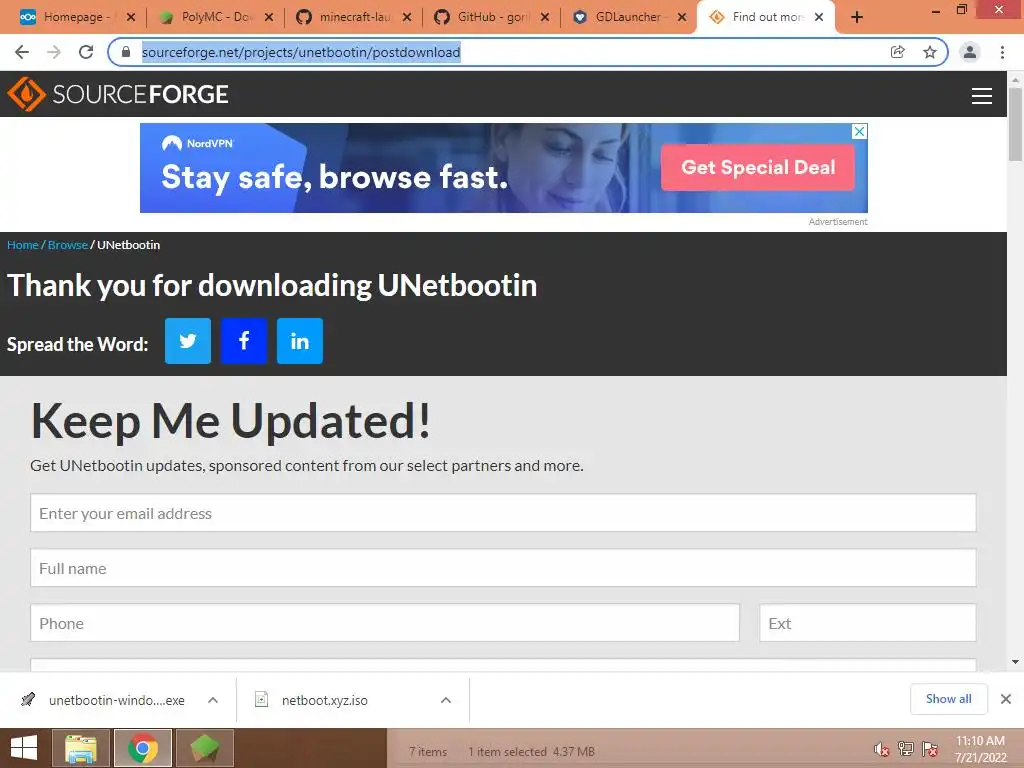Image resolution: width=1024 pixels, height=768 pixels.
Task: Click the network tray icon
Action: pyautogui.click(x=905, y=749)
